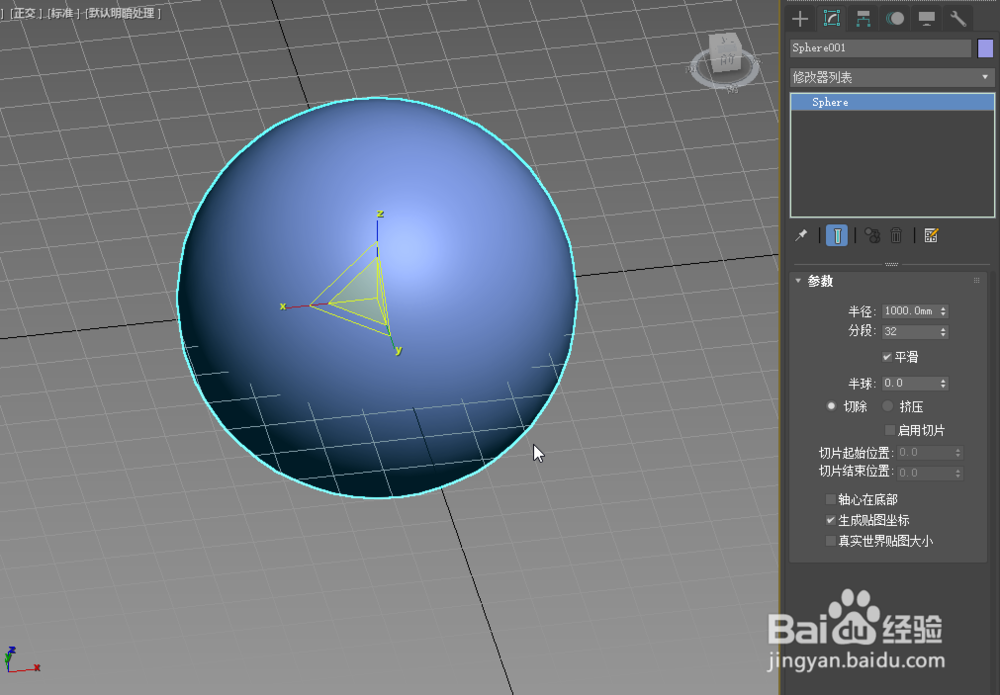Select the 挤压 radio button
The height and width of the screenshot is (695, 1000).
coord(887,405)
